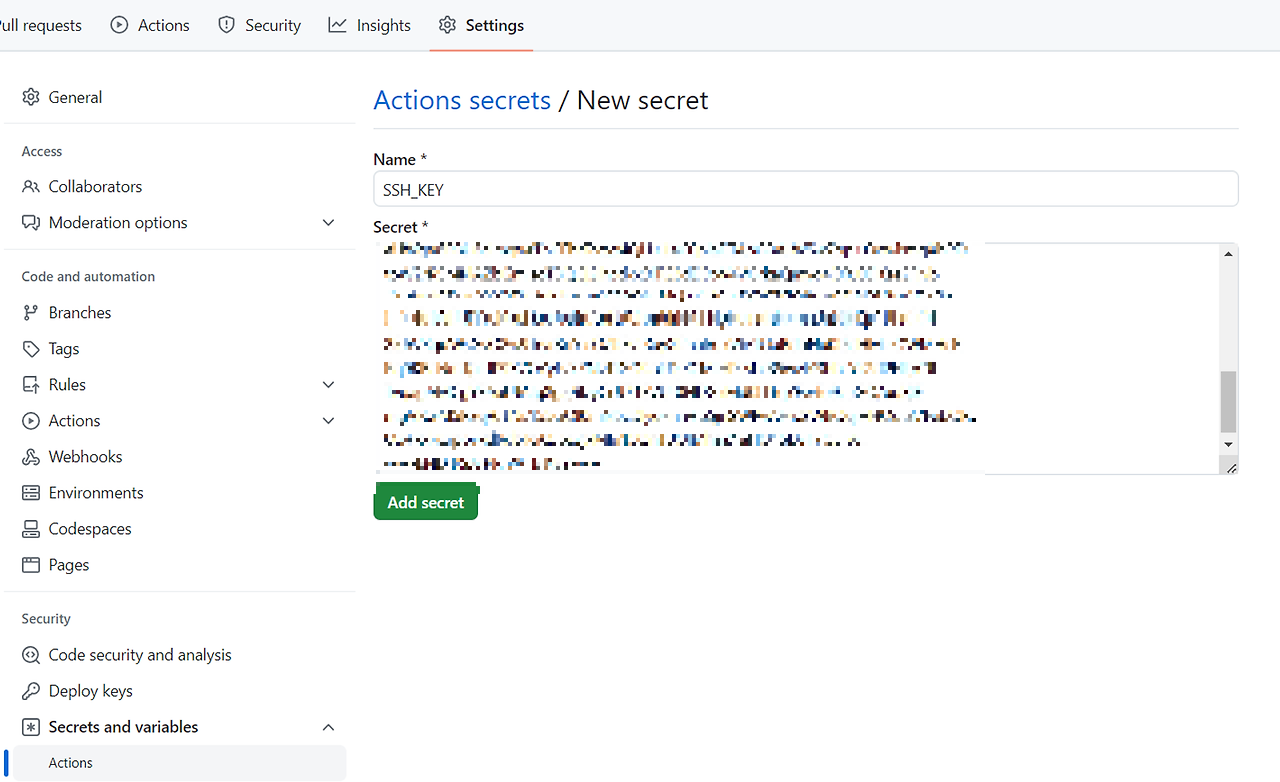Click the Environments server icon
Viewport: 1280px width, 782px height.
(x=31, y=493)
